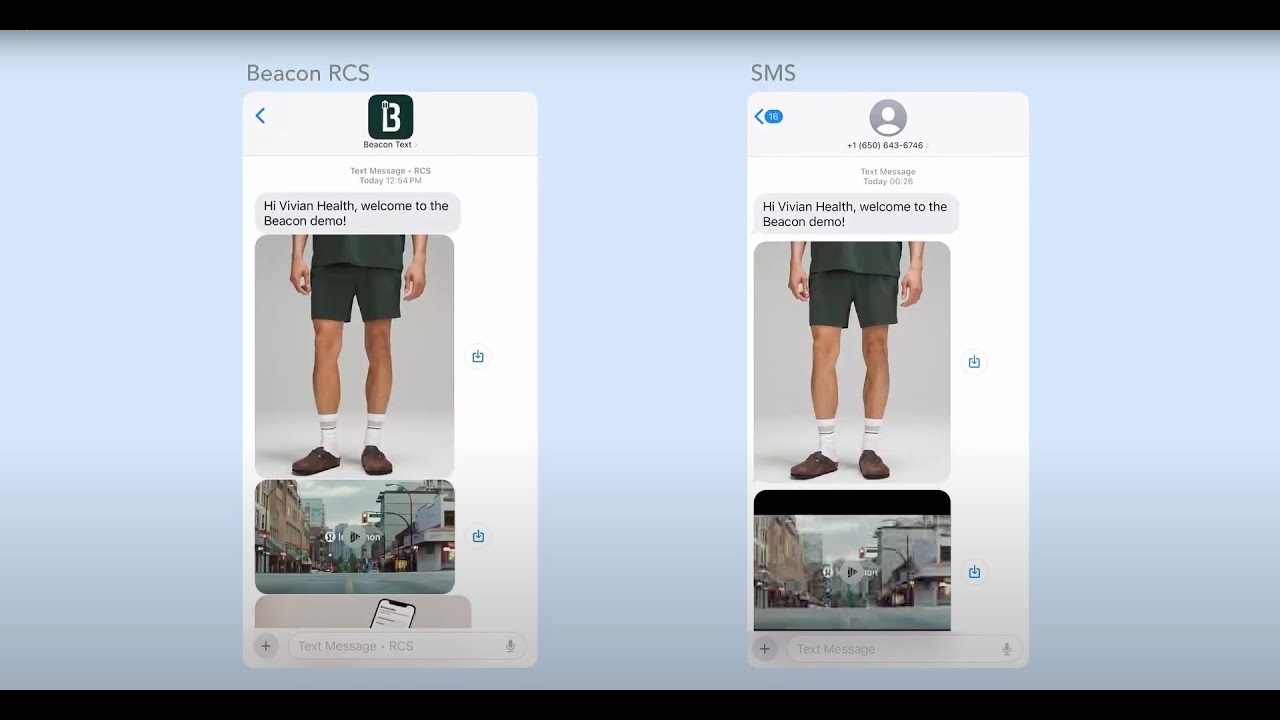Viewport: 1280px width, 720px height.
Task: Click the 'SMS' heading label
Action: (x=773, y=73)
